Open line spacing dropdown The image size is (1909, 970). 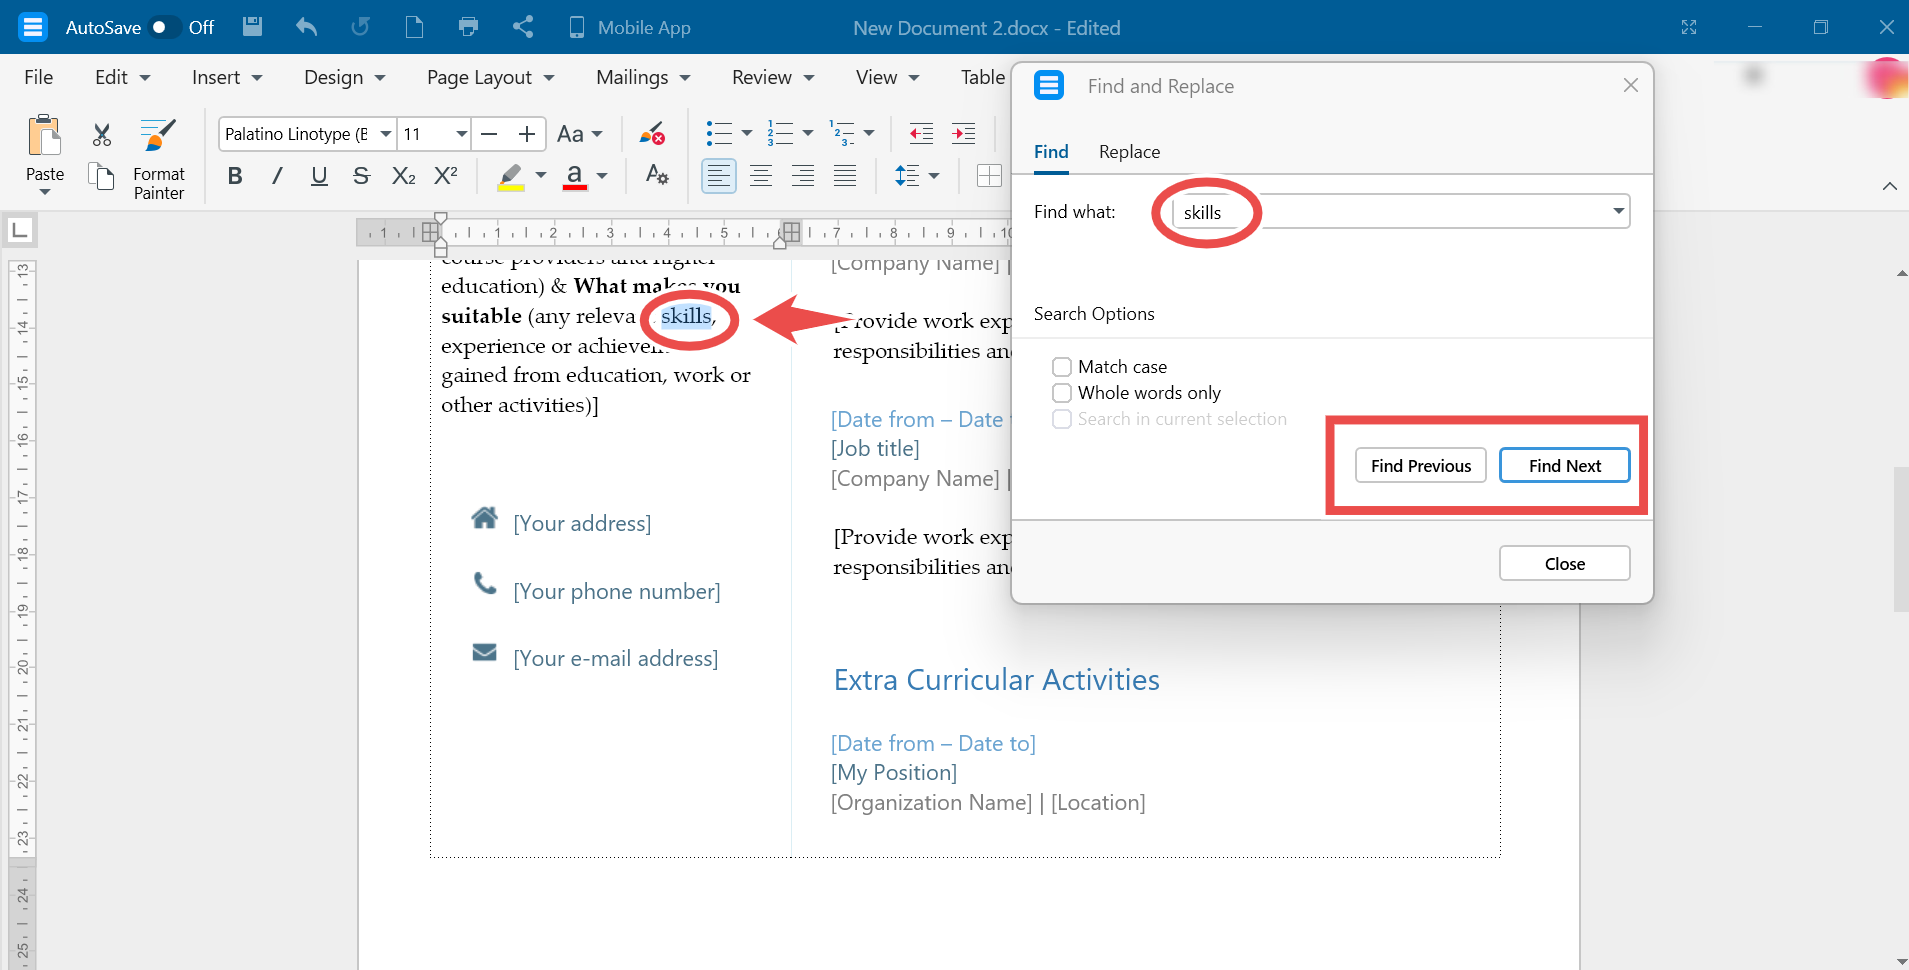pos(934,176)
